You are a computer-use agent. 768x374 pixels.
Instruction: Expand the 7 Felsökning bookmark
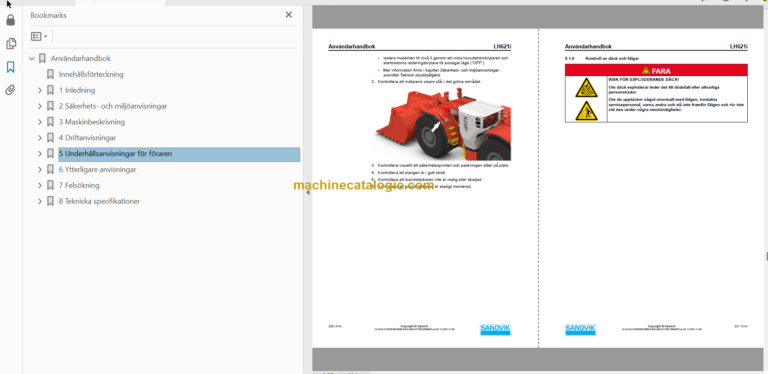click(40, 186)
